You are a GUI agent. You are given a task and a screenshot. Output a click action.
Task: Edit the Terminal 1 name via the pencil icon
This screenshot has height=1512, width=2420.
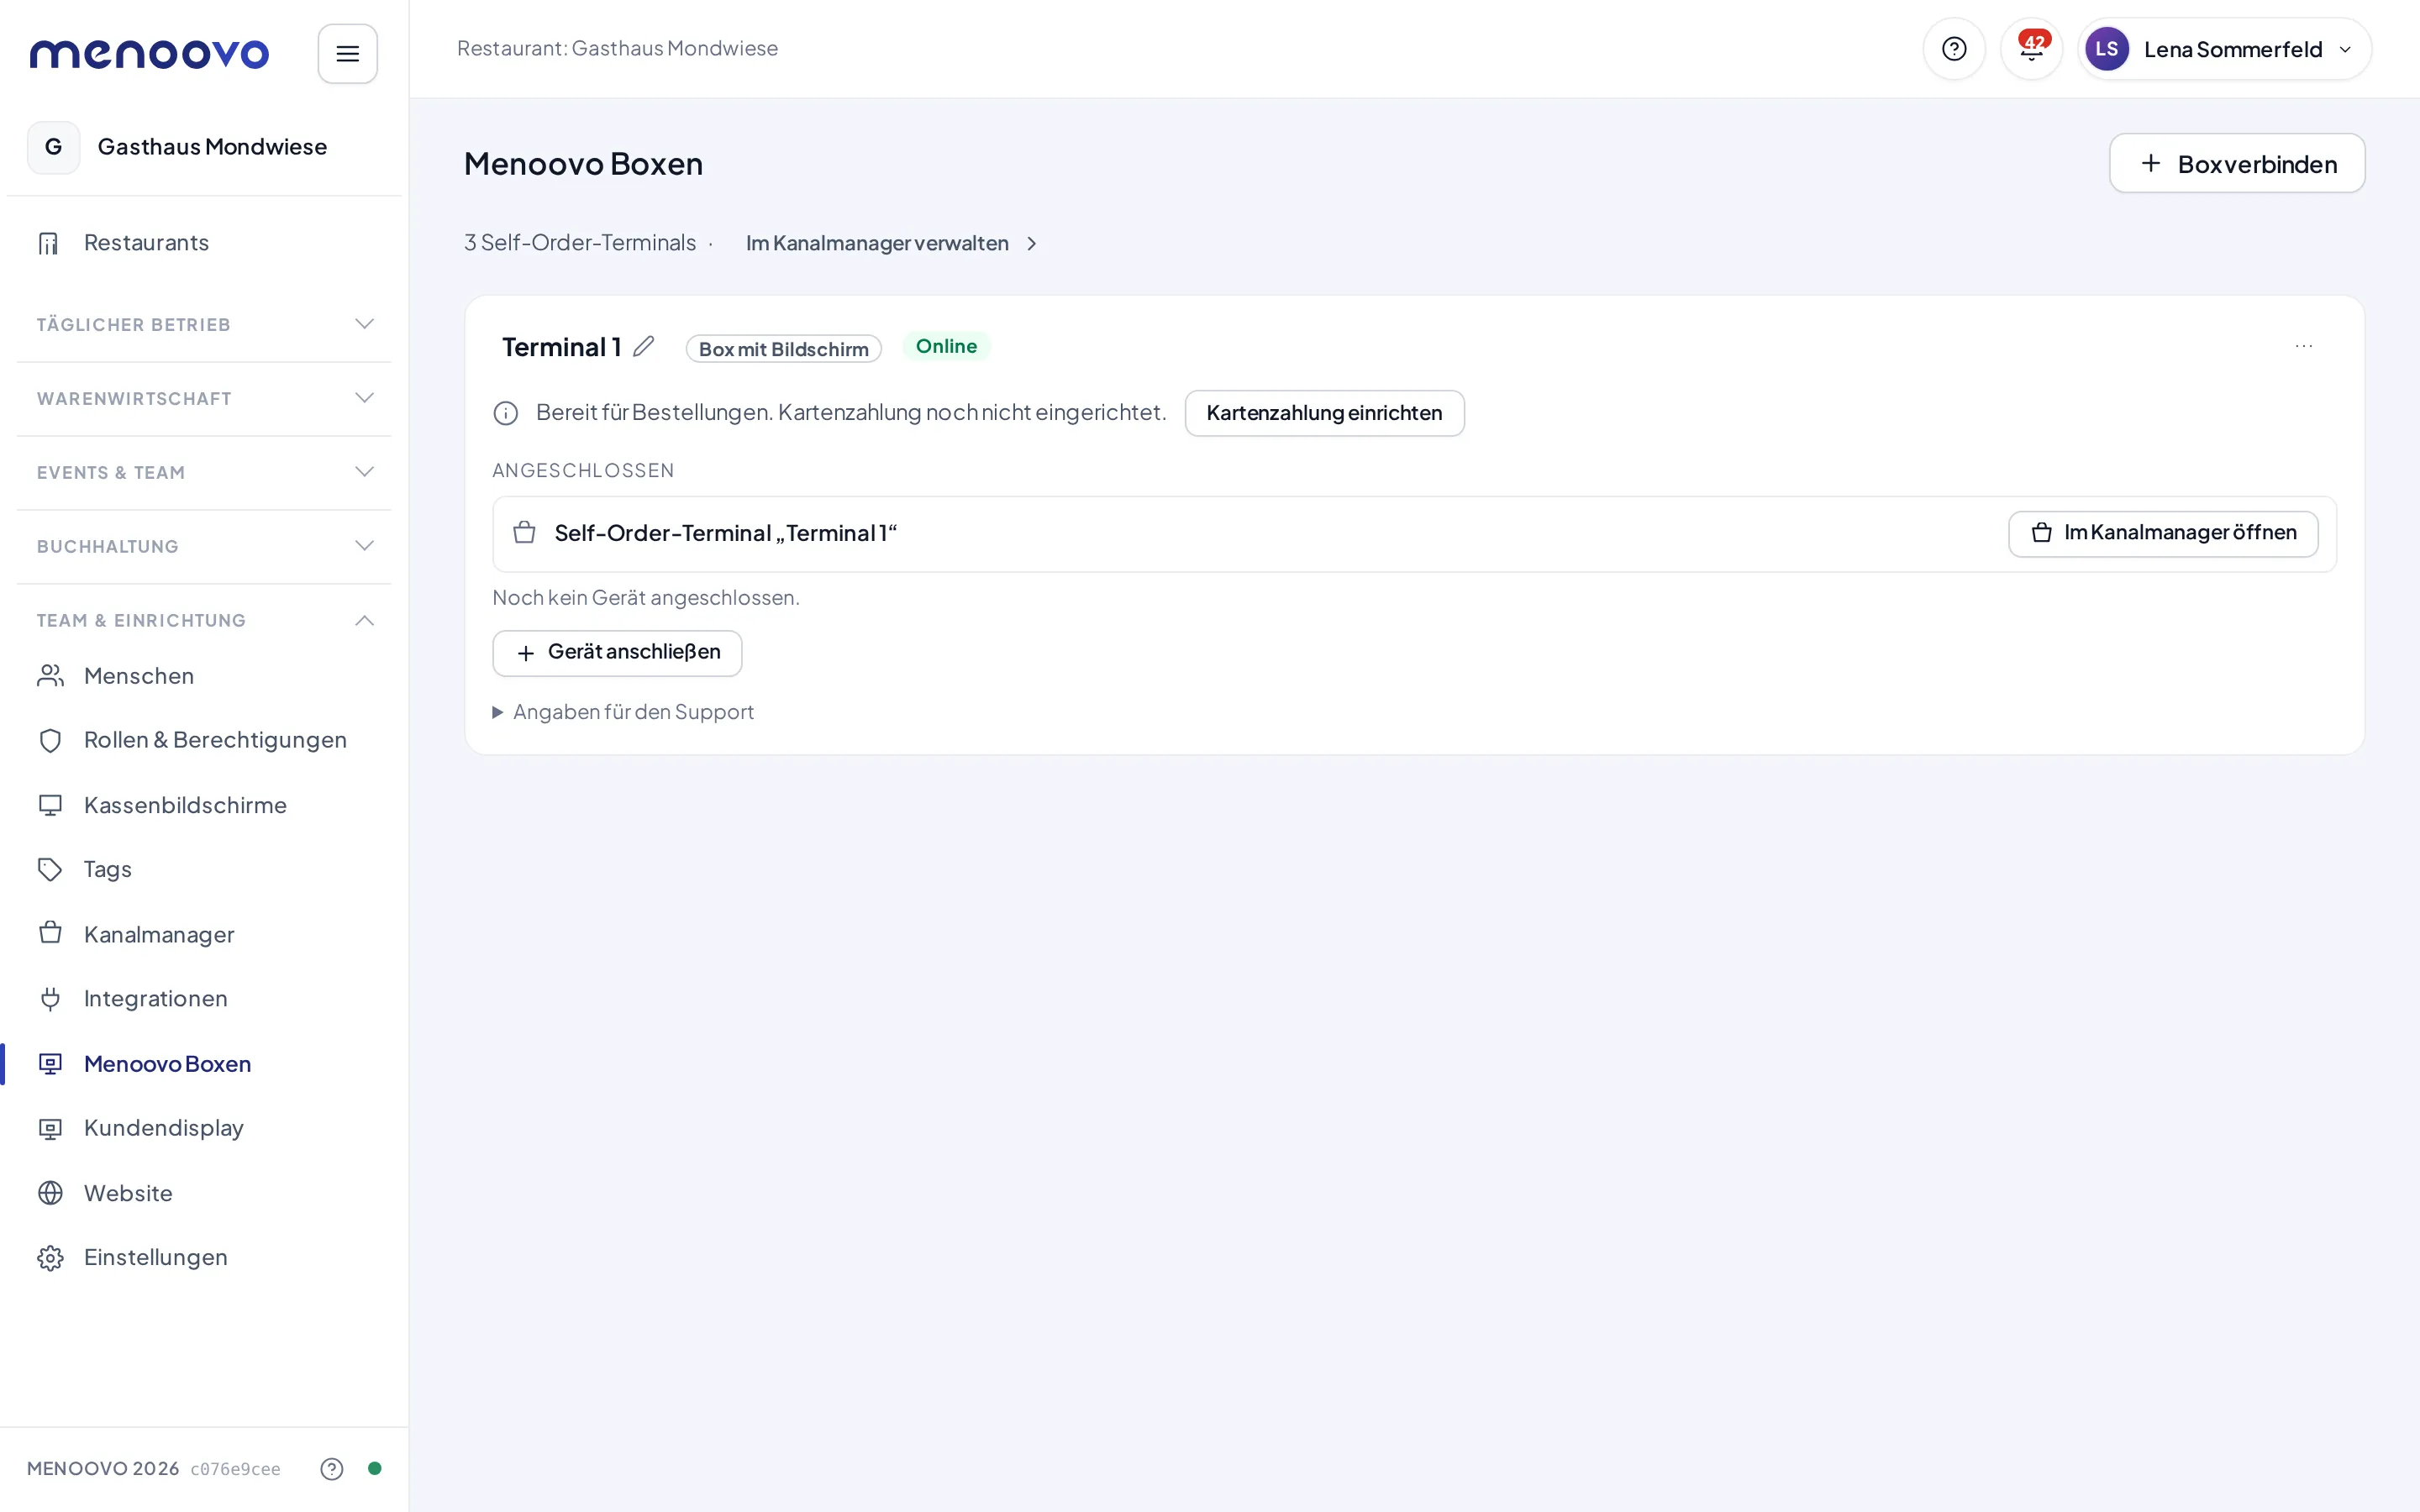(643, 347)
